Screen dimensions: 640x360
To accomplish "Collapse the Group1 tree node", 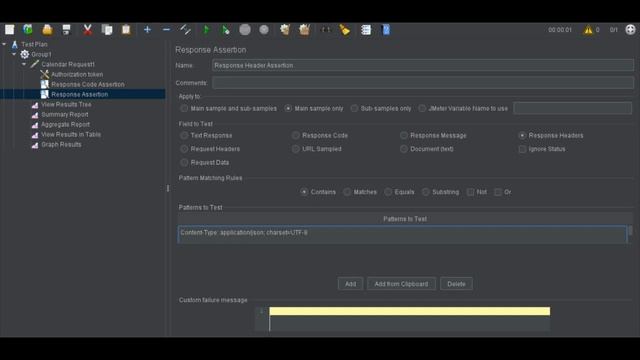I will coord(14,54).
